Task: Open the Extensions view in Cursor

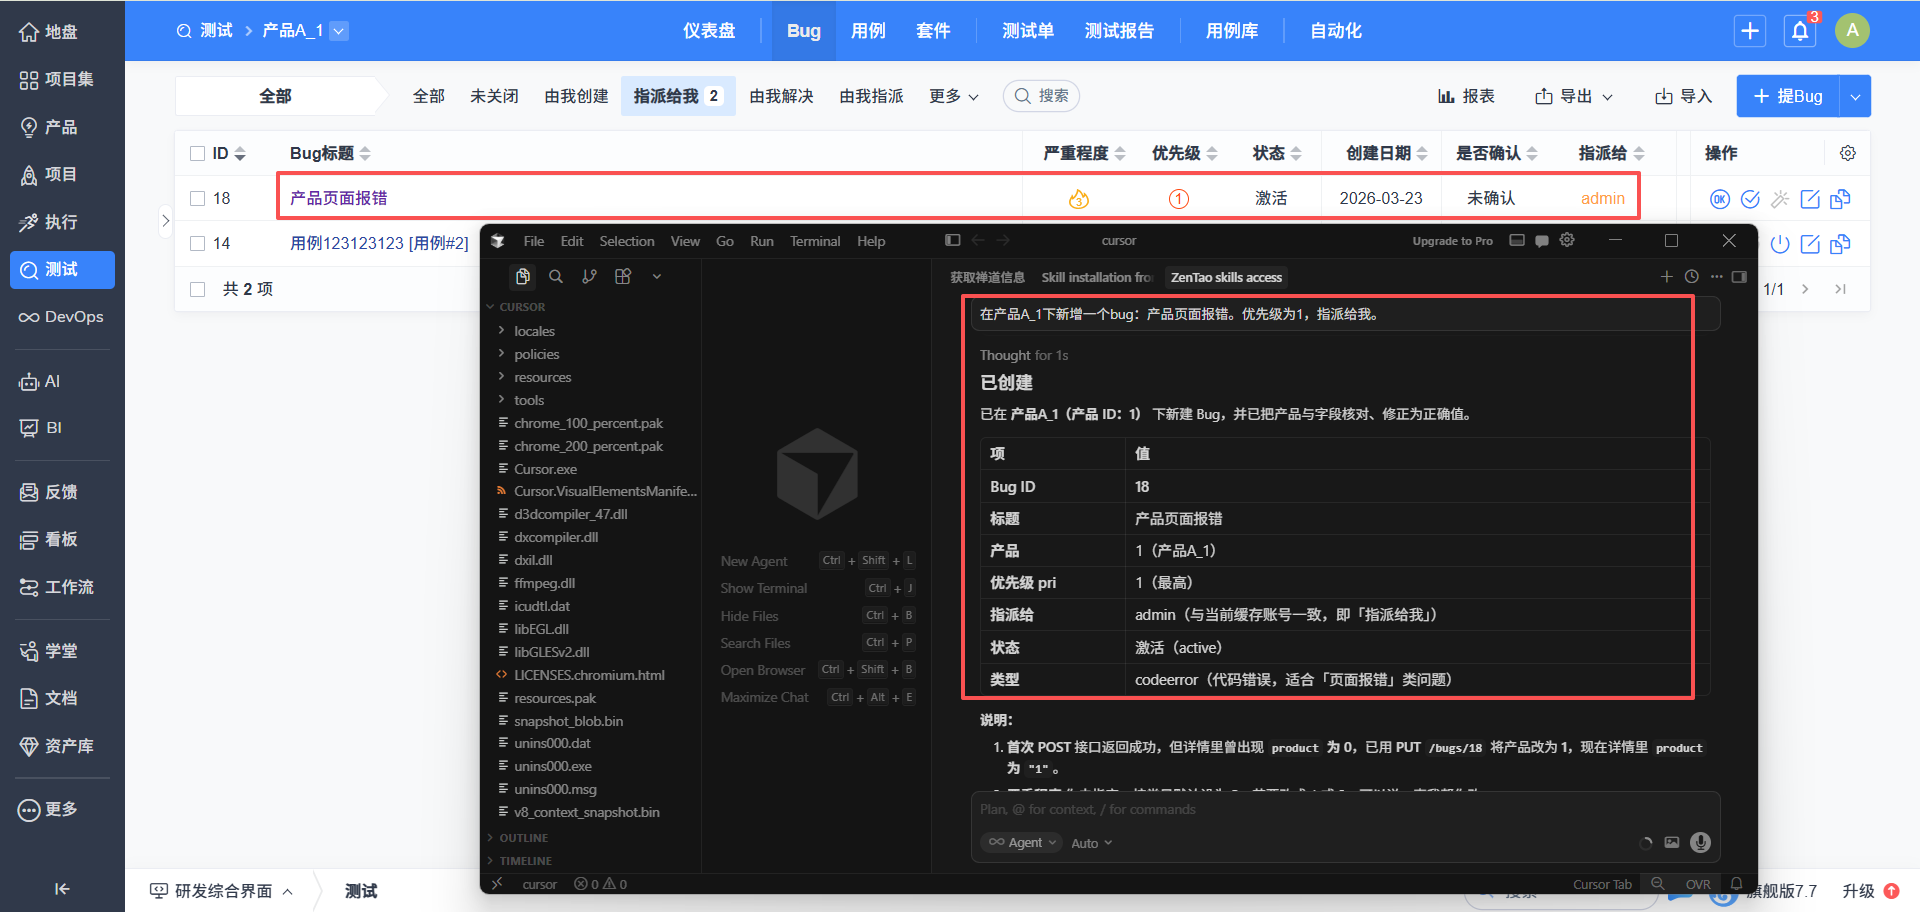Action: pyautogui.click(x=623, y=277)
